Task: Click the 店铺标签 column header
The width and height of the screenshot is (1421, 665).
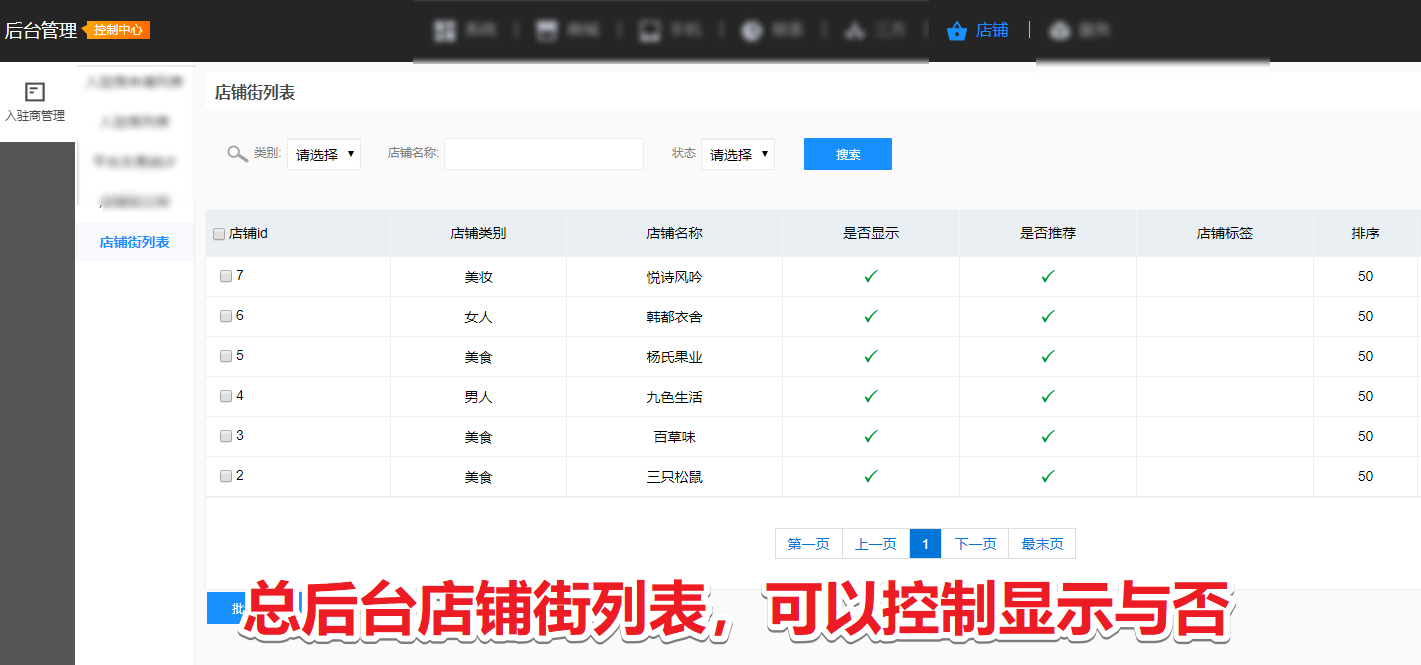Action: [1225, 233]
